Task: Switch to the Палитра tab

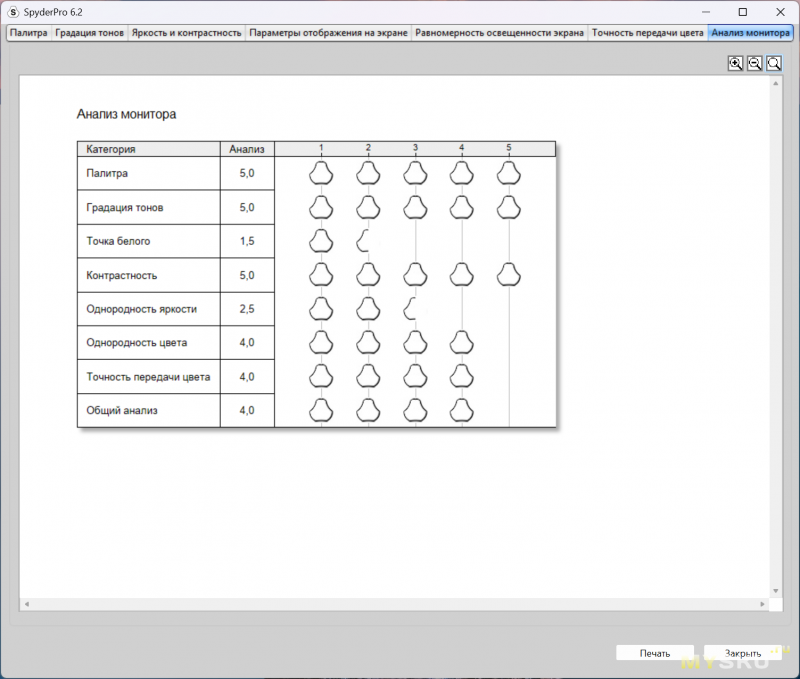Action: click(x=29, y=33)
